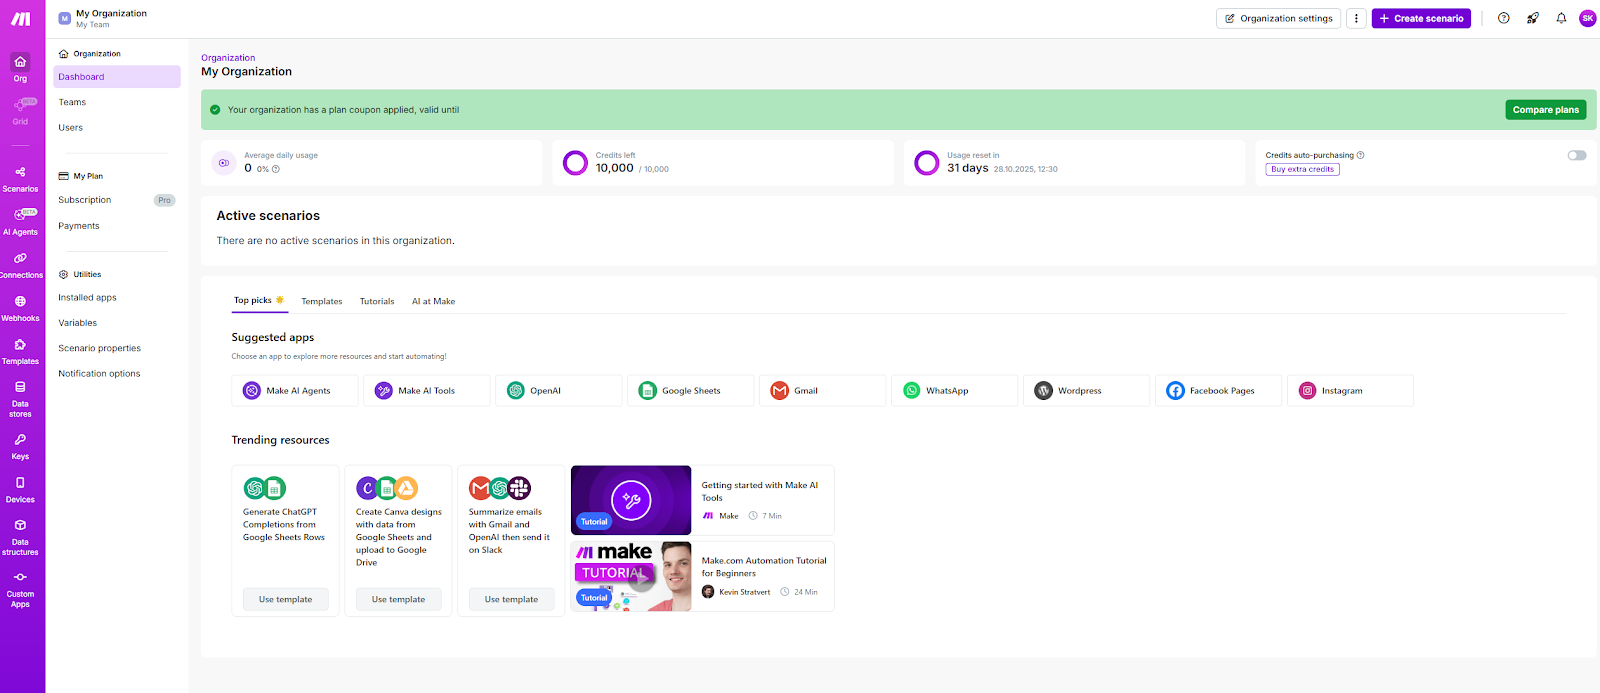The image size is (1600, 693).
Task: Open the help question mark icon
Action: coord(1503,18)
